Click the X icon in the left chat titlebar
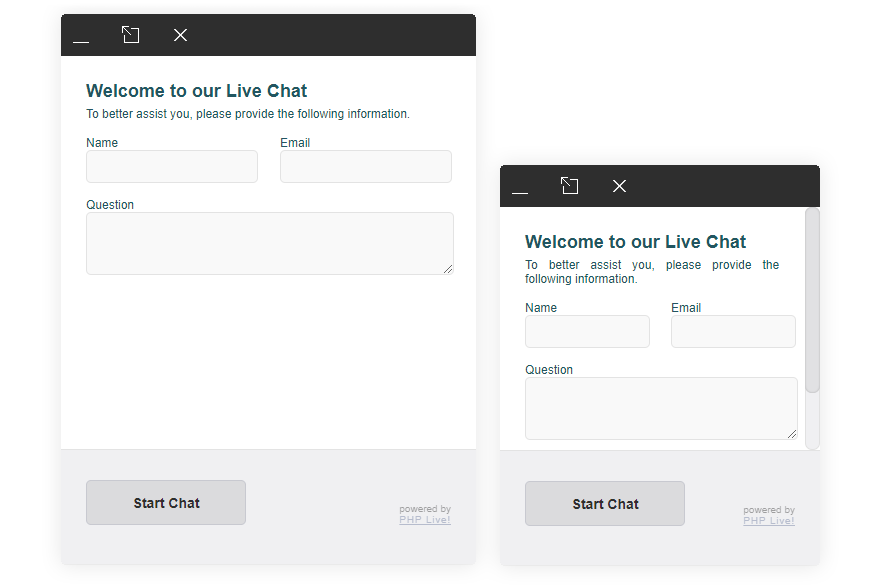Screen dimensions: 885x588 [x=180, y=34]
